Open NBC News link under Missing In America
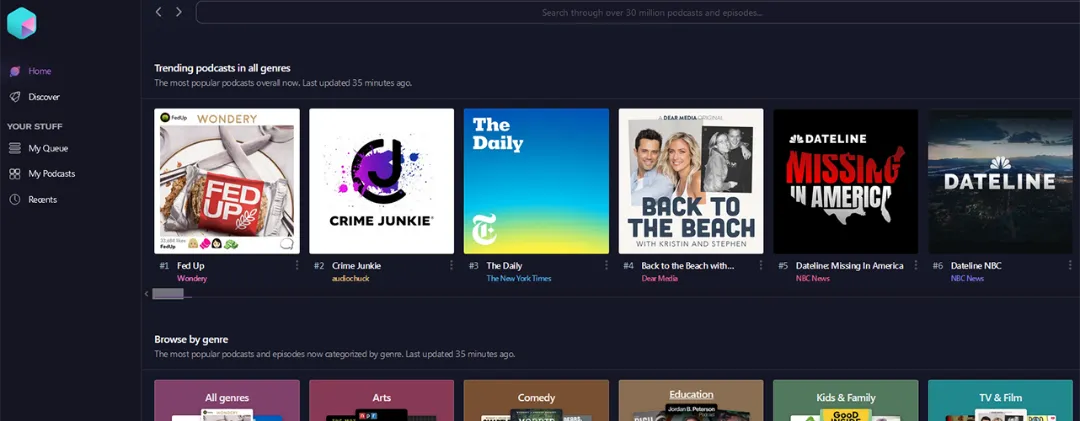Viewport: 1080px width, 421px height. [813, 278]
